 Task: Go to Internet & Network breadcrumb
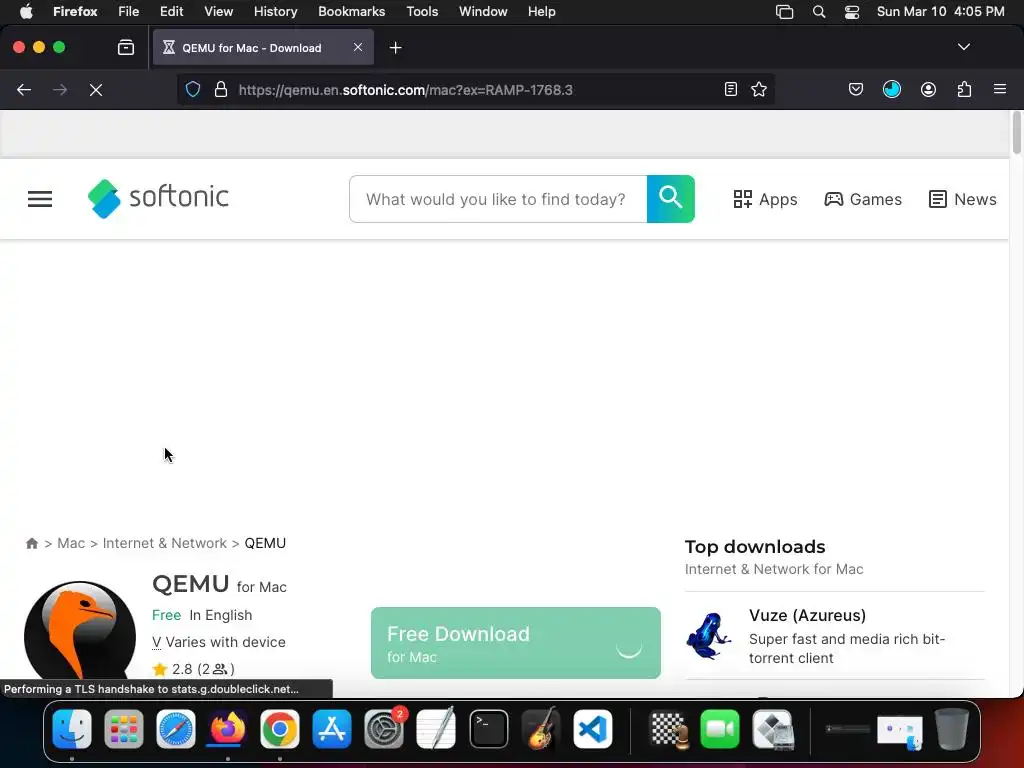point(165,543)
